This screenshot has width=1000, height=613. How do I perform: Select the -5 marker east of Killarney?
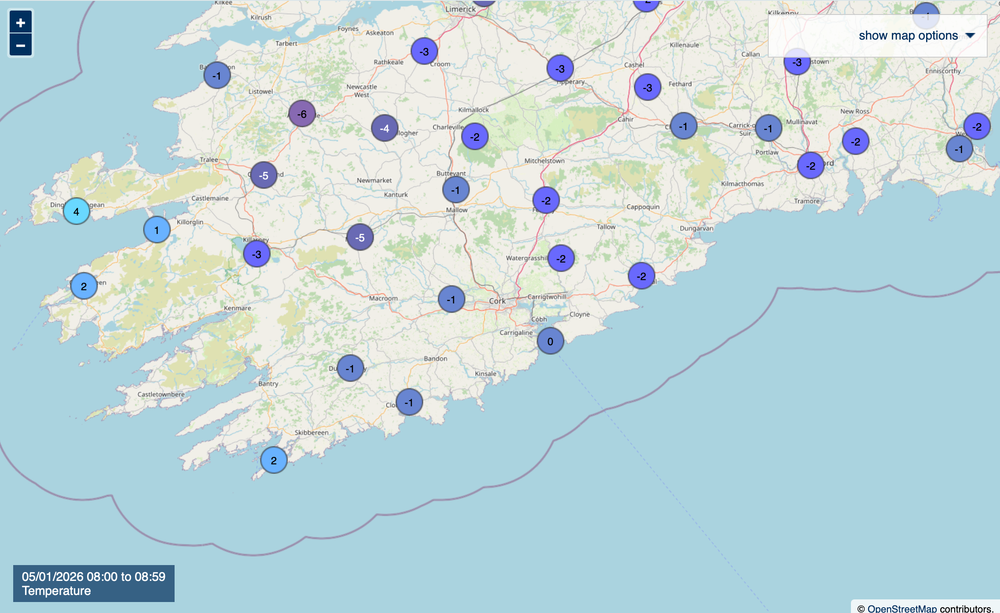click(360, 237)
